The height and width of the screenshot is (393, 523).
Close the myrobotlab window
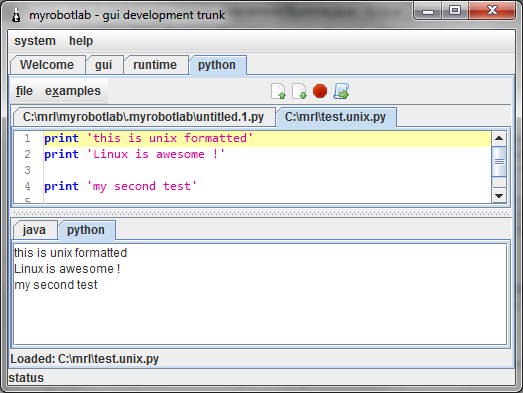point(492,11)
